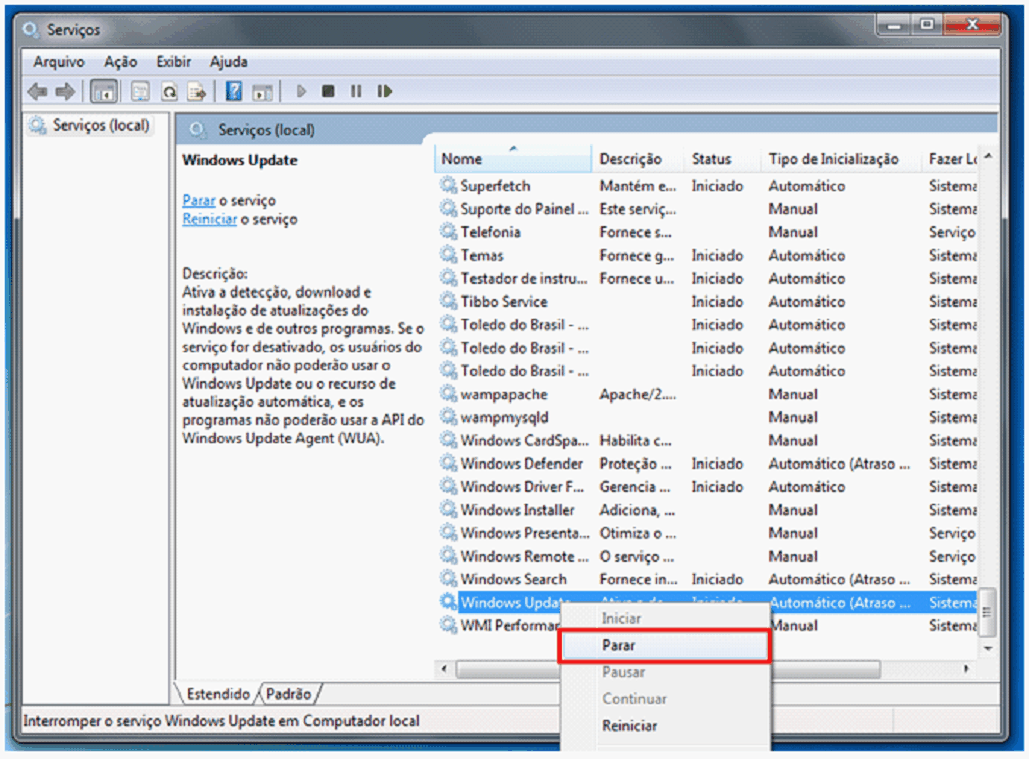Viewport: 1030px width, 760px height.
Task: Switch to the Padrão tab
Action: tap(289, 693)
